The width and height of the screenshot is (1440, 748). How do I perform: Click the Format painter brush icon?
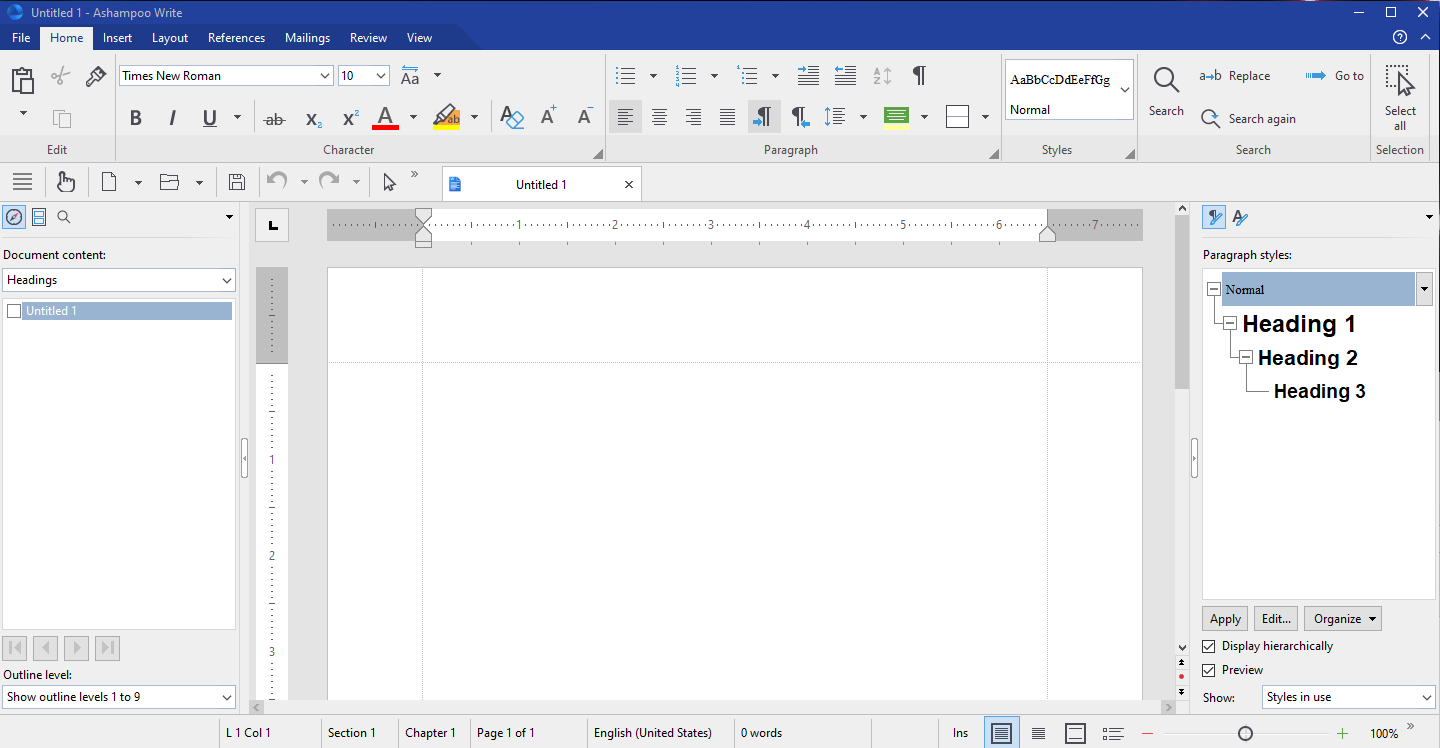(95, 77)
